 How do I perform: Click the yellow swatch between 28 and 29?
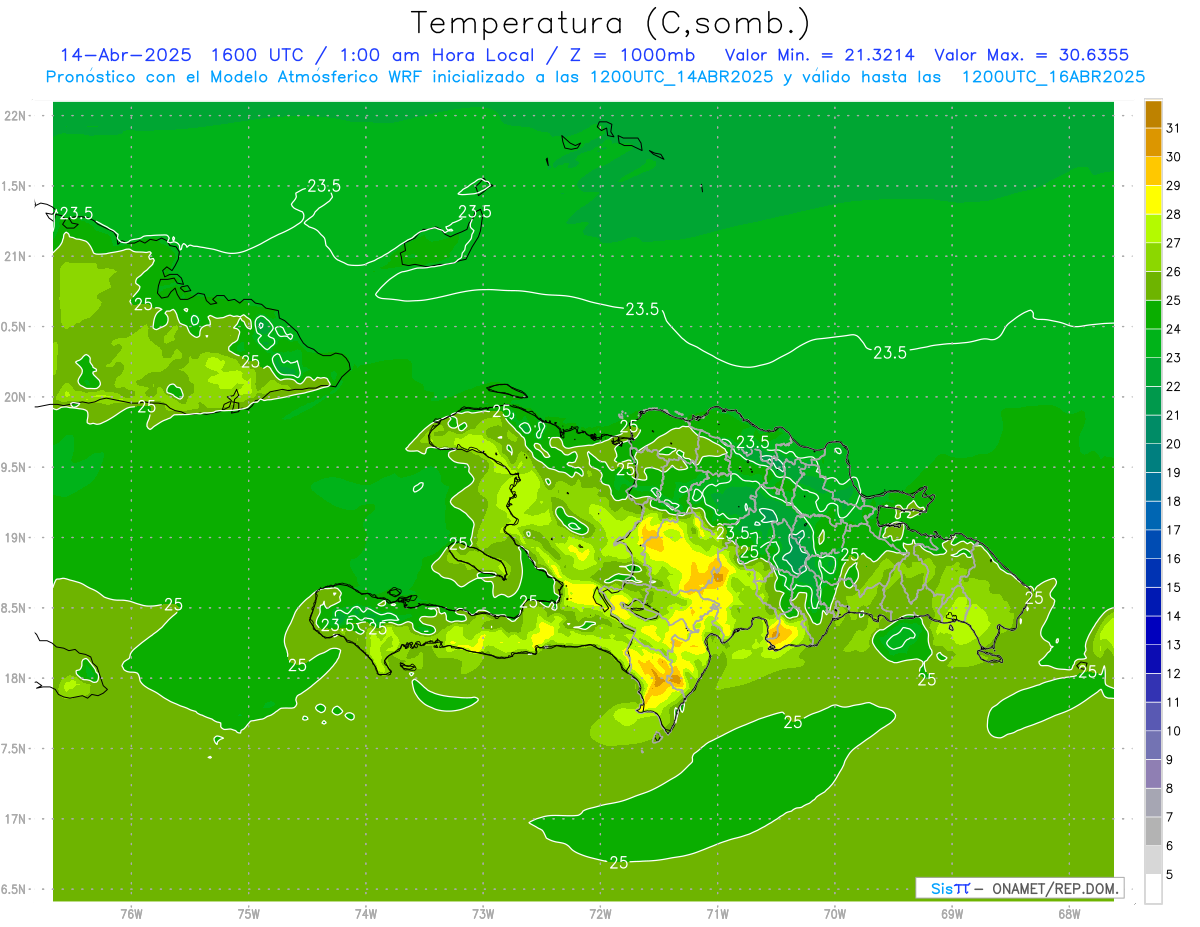click(x=1153, y=200)
